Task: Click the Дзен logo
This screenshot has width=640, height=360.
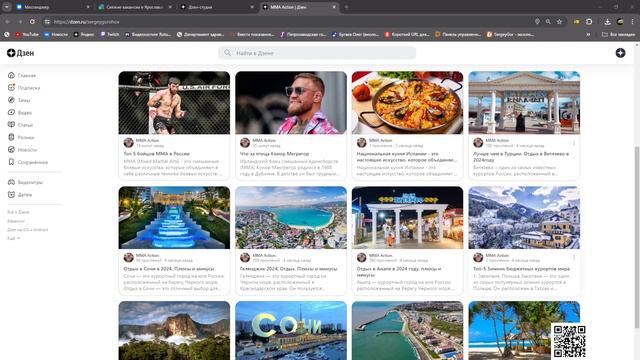Action: point(20,53)
